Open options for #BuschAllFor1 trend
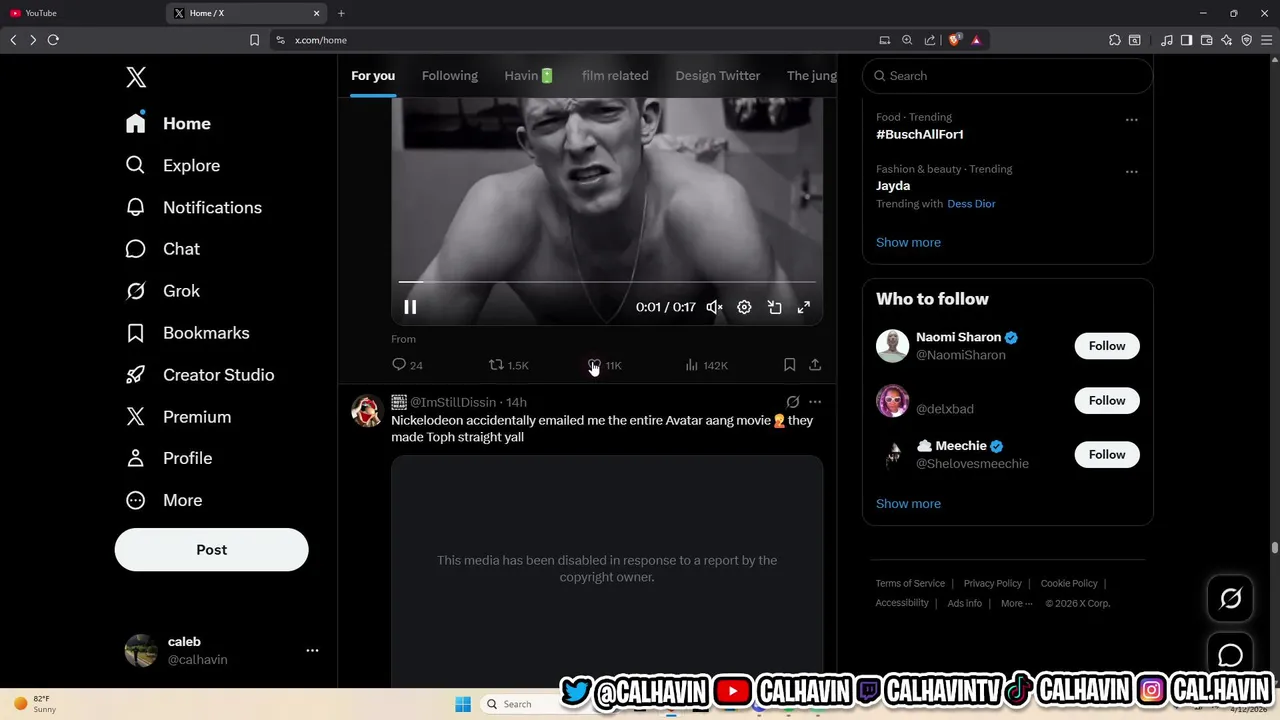Image resolution: width=1280 pixels, height=720 pixels. [x=1131, y=120]
